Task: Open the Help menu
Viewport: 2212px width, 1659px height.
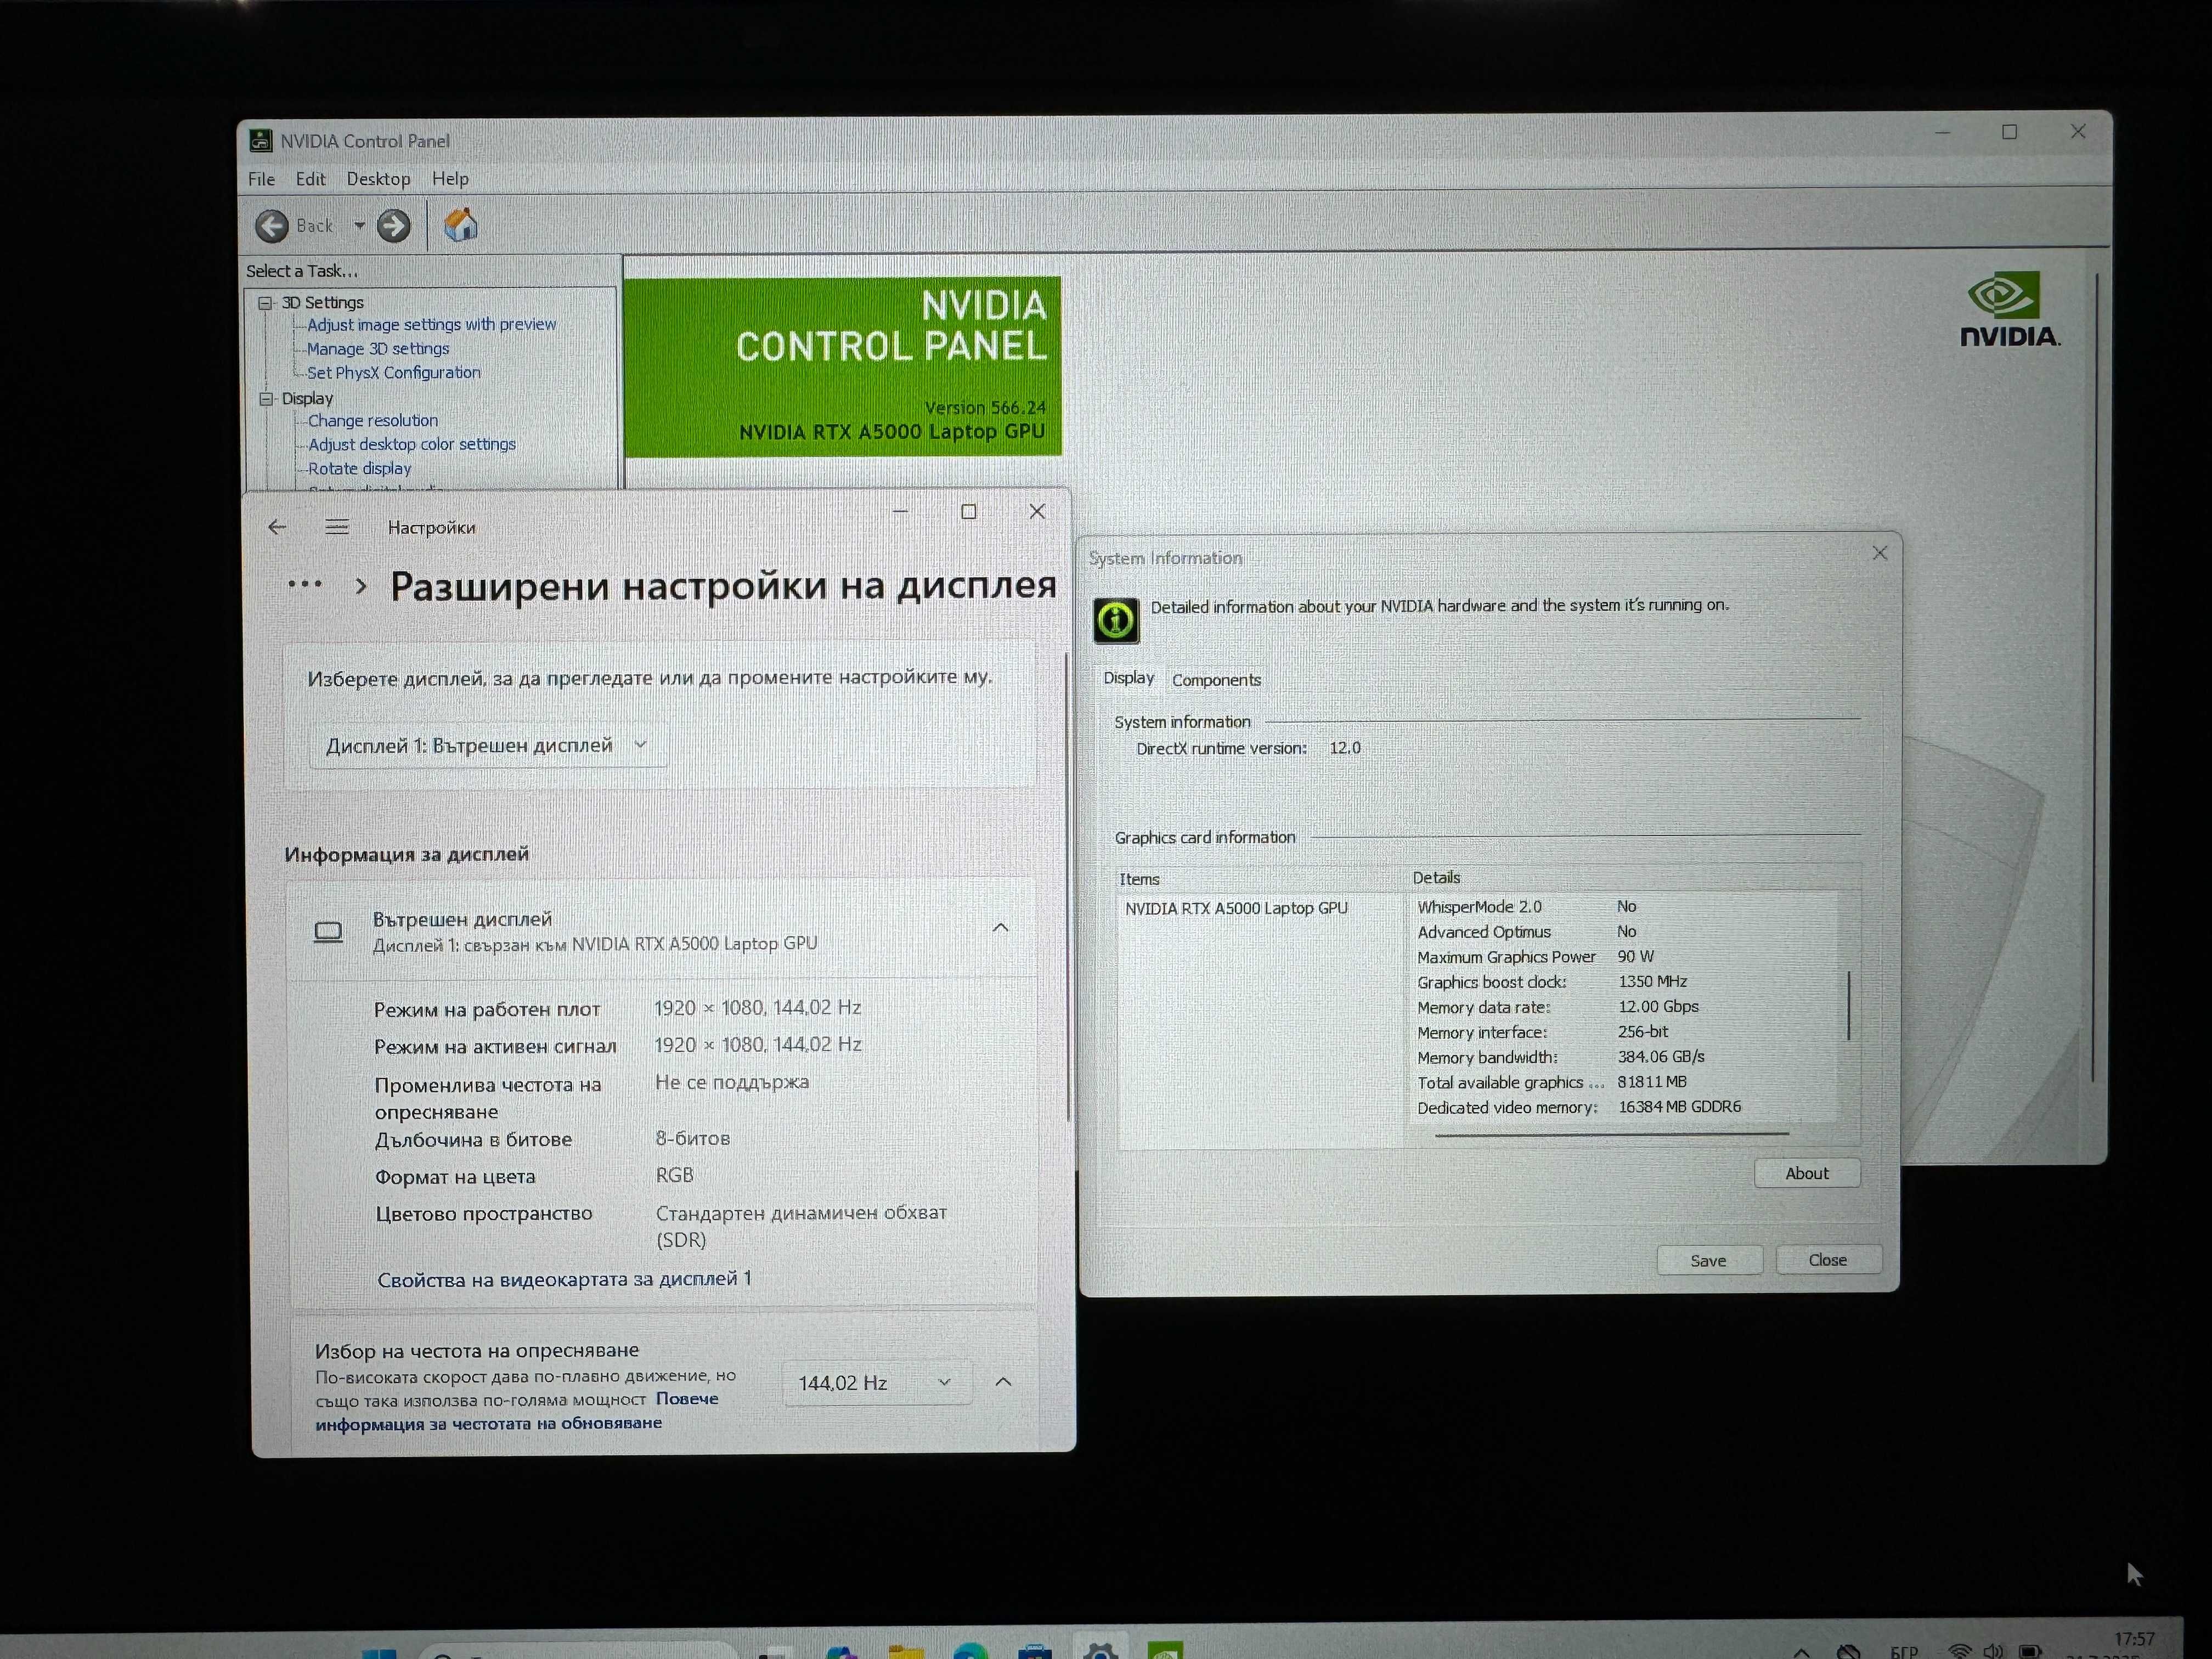Action: [x=450, y=179]
